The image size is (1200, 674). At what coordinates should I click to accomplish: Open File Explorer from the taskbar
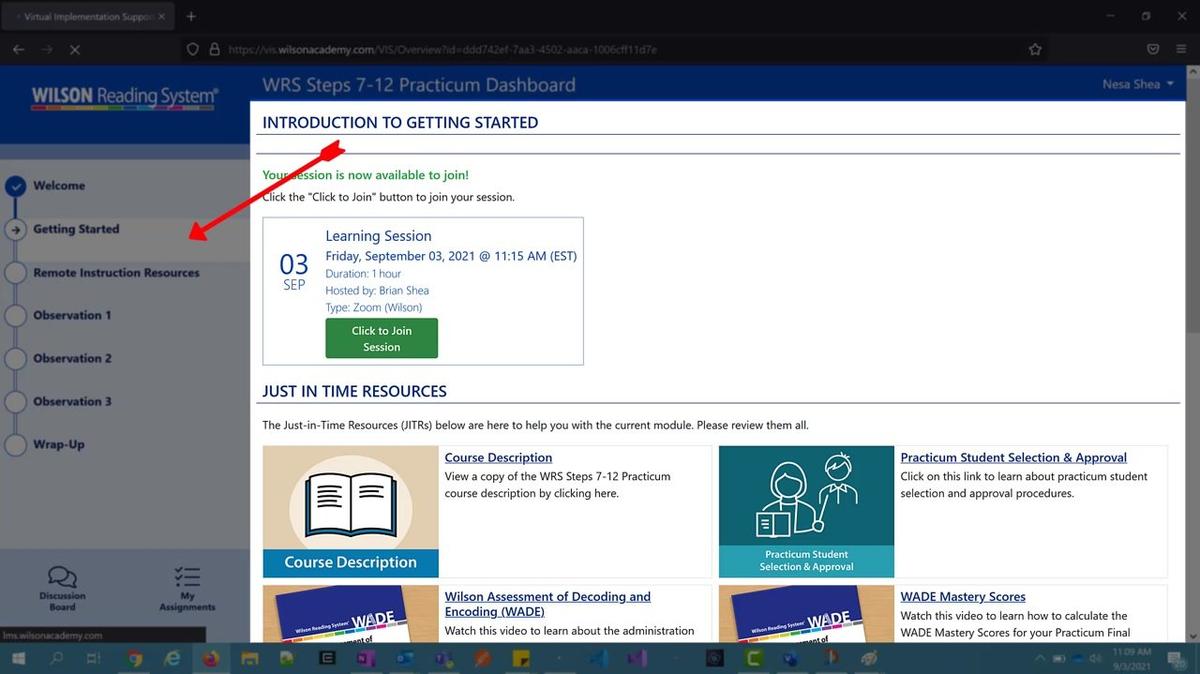pyautogui.click(x=249, y=658)
